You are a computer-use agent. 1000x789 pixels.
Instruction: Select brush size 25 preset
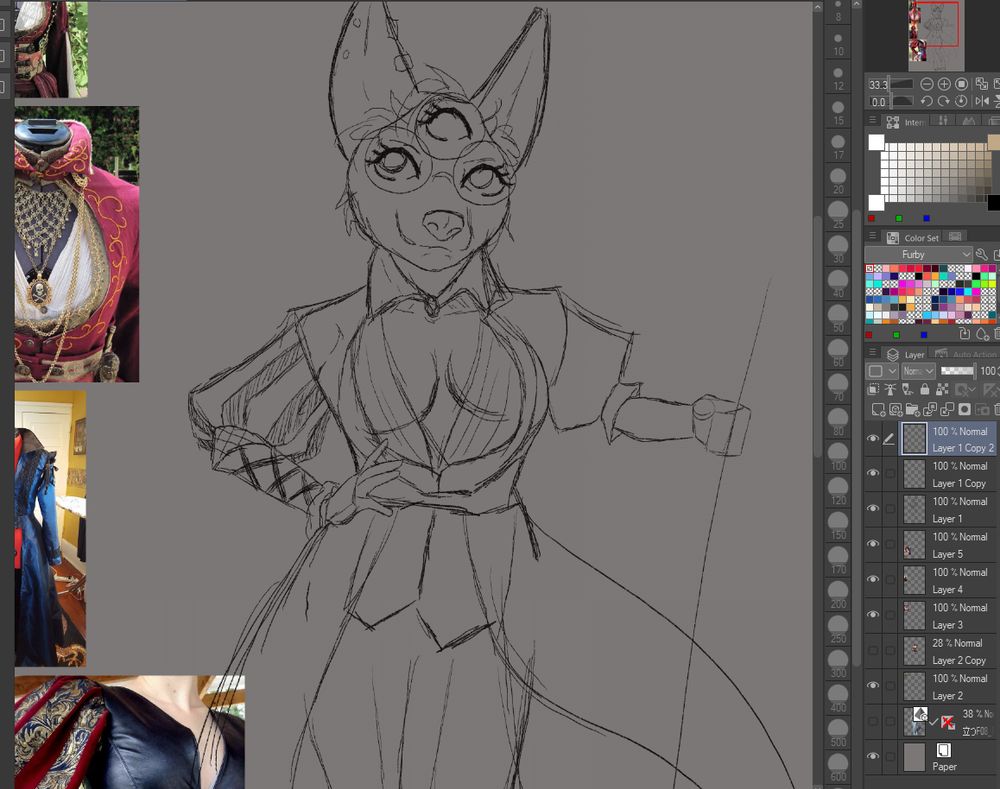(x=838, y=216)
